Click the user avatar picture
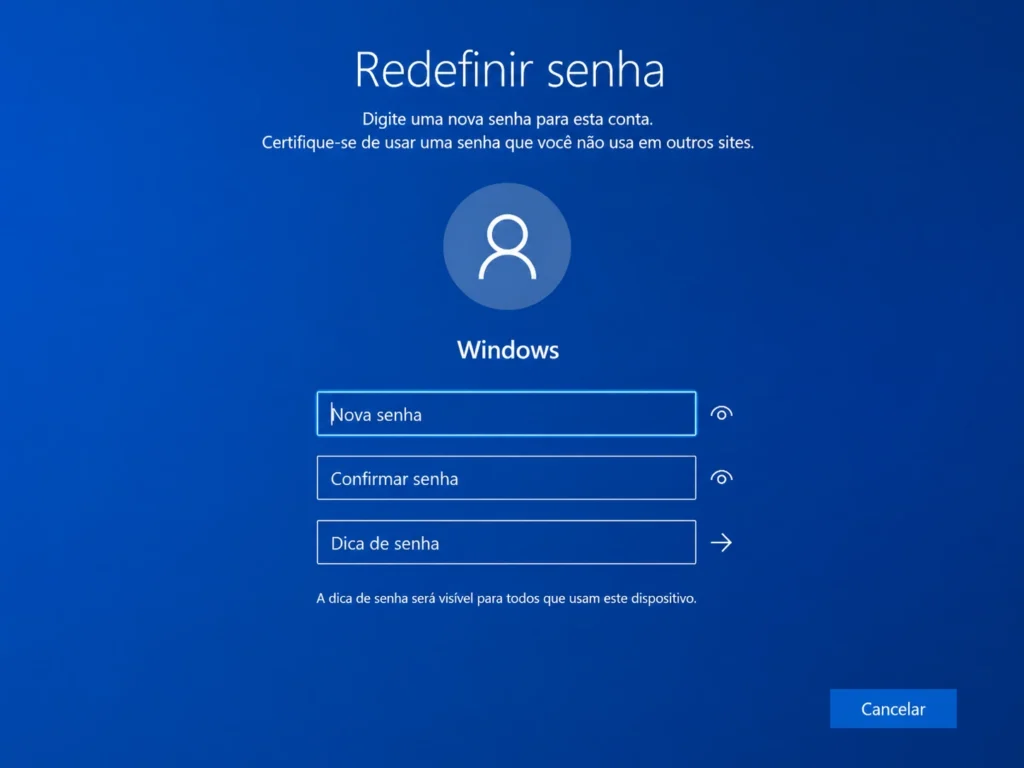Screen dimensions: 1024x768 pyautogui.click(x=507, y=246)
